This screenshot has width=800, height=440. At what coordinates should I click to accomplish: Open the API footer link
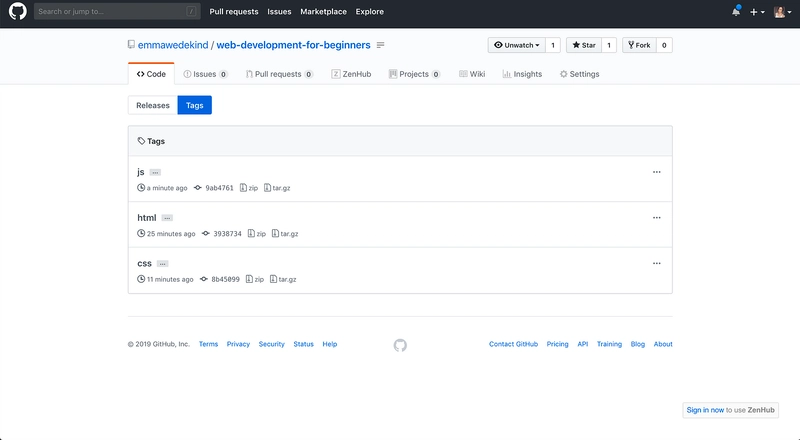click(x=583, y=344)
